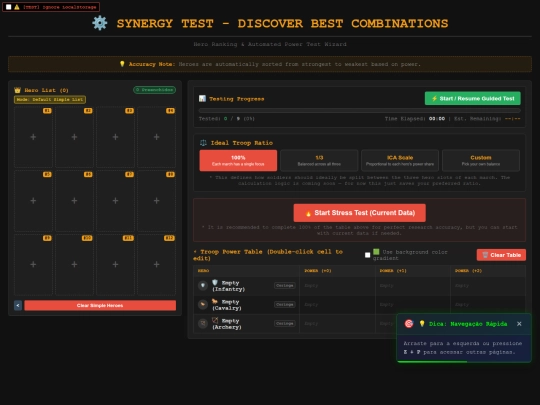Add a hero to slot #1
The height and width of the screenshot is (405, 540).
click(x=33, y=137)
